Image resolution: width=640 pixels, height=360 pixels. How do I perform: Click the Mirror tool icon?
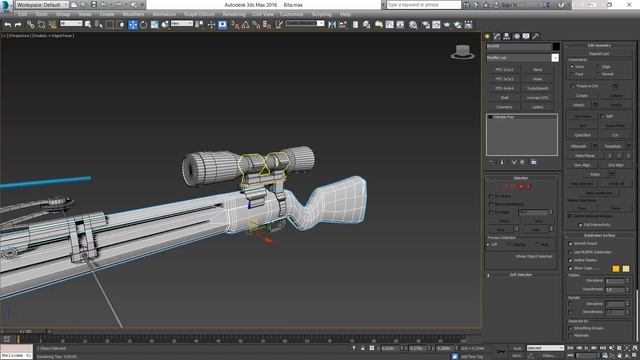point(332,25)
